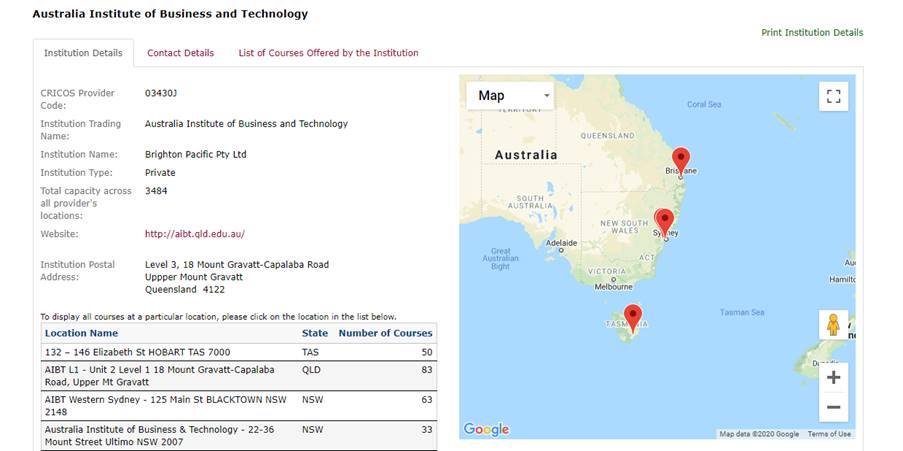Open the map Terms of Use link

pos(829,434)
